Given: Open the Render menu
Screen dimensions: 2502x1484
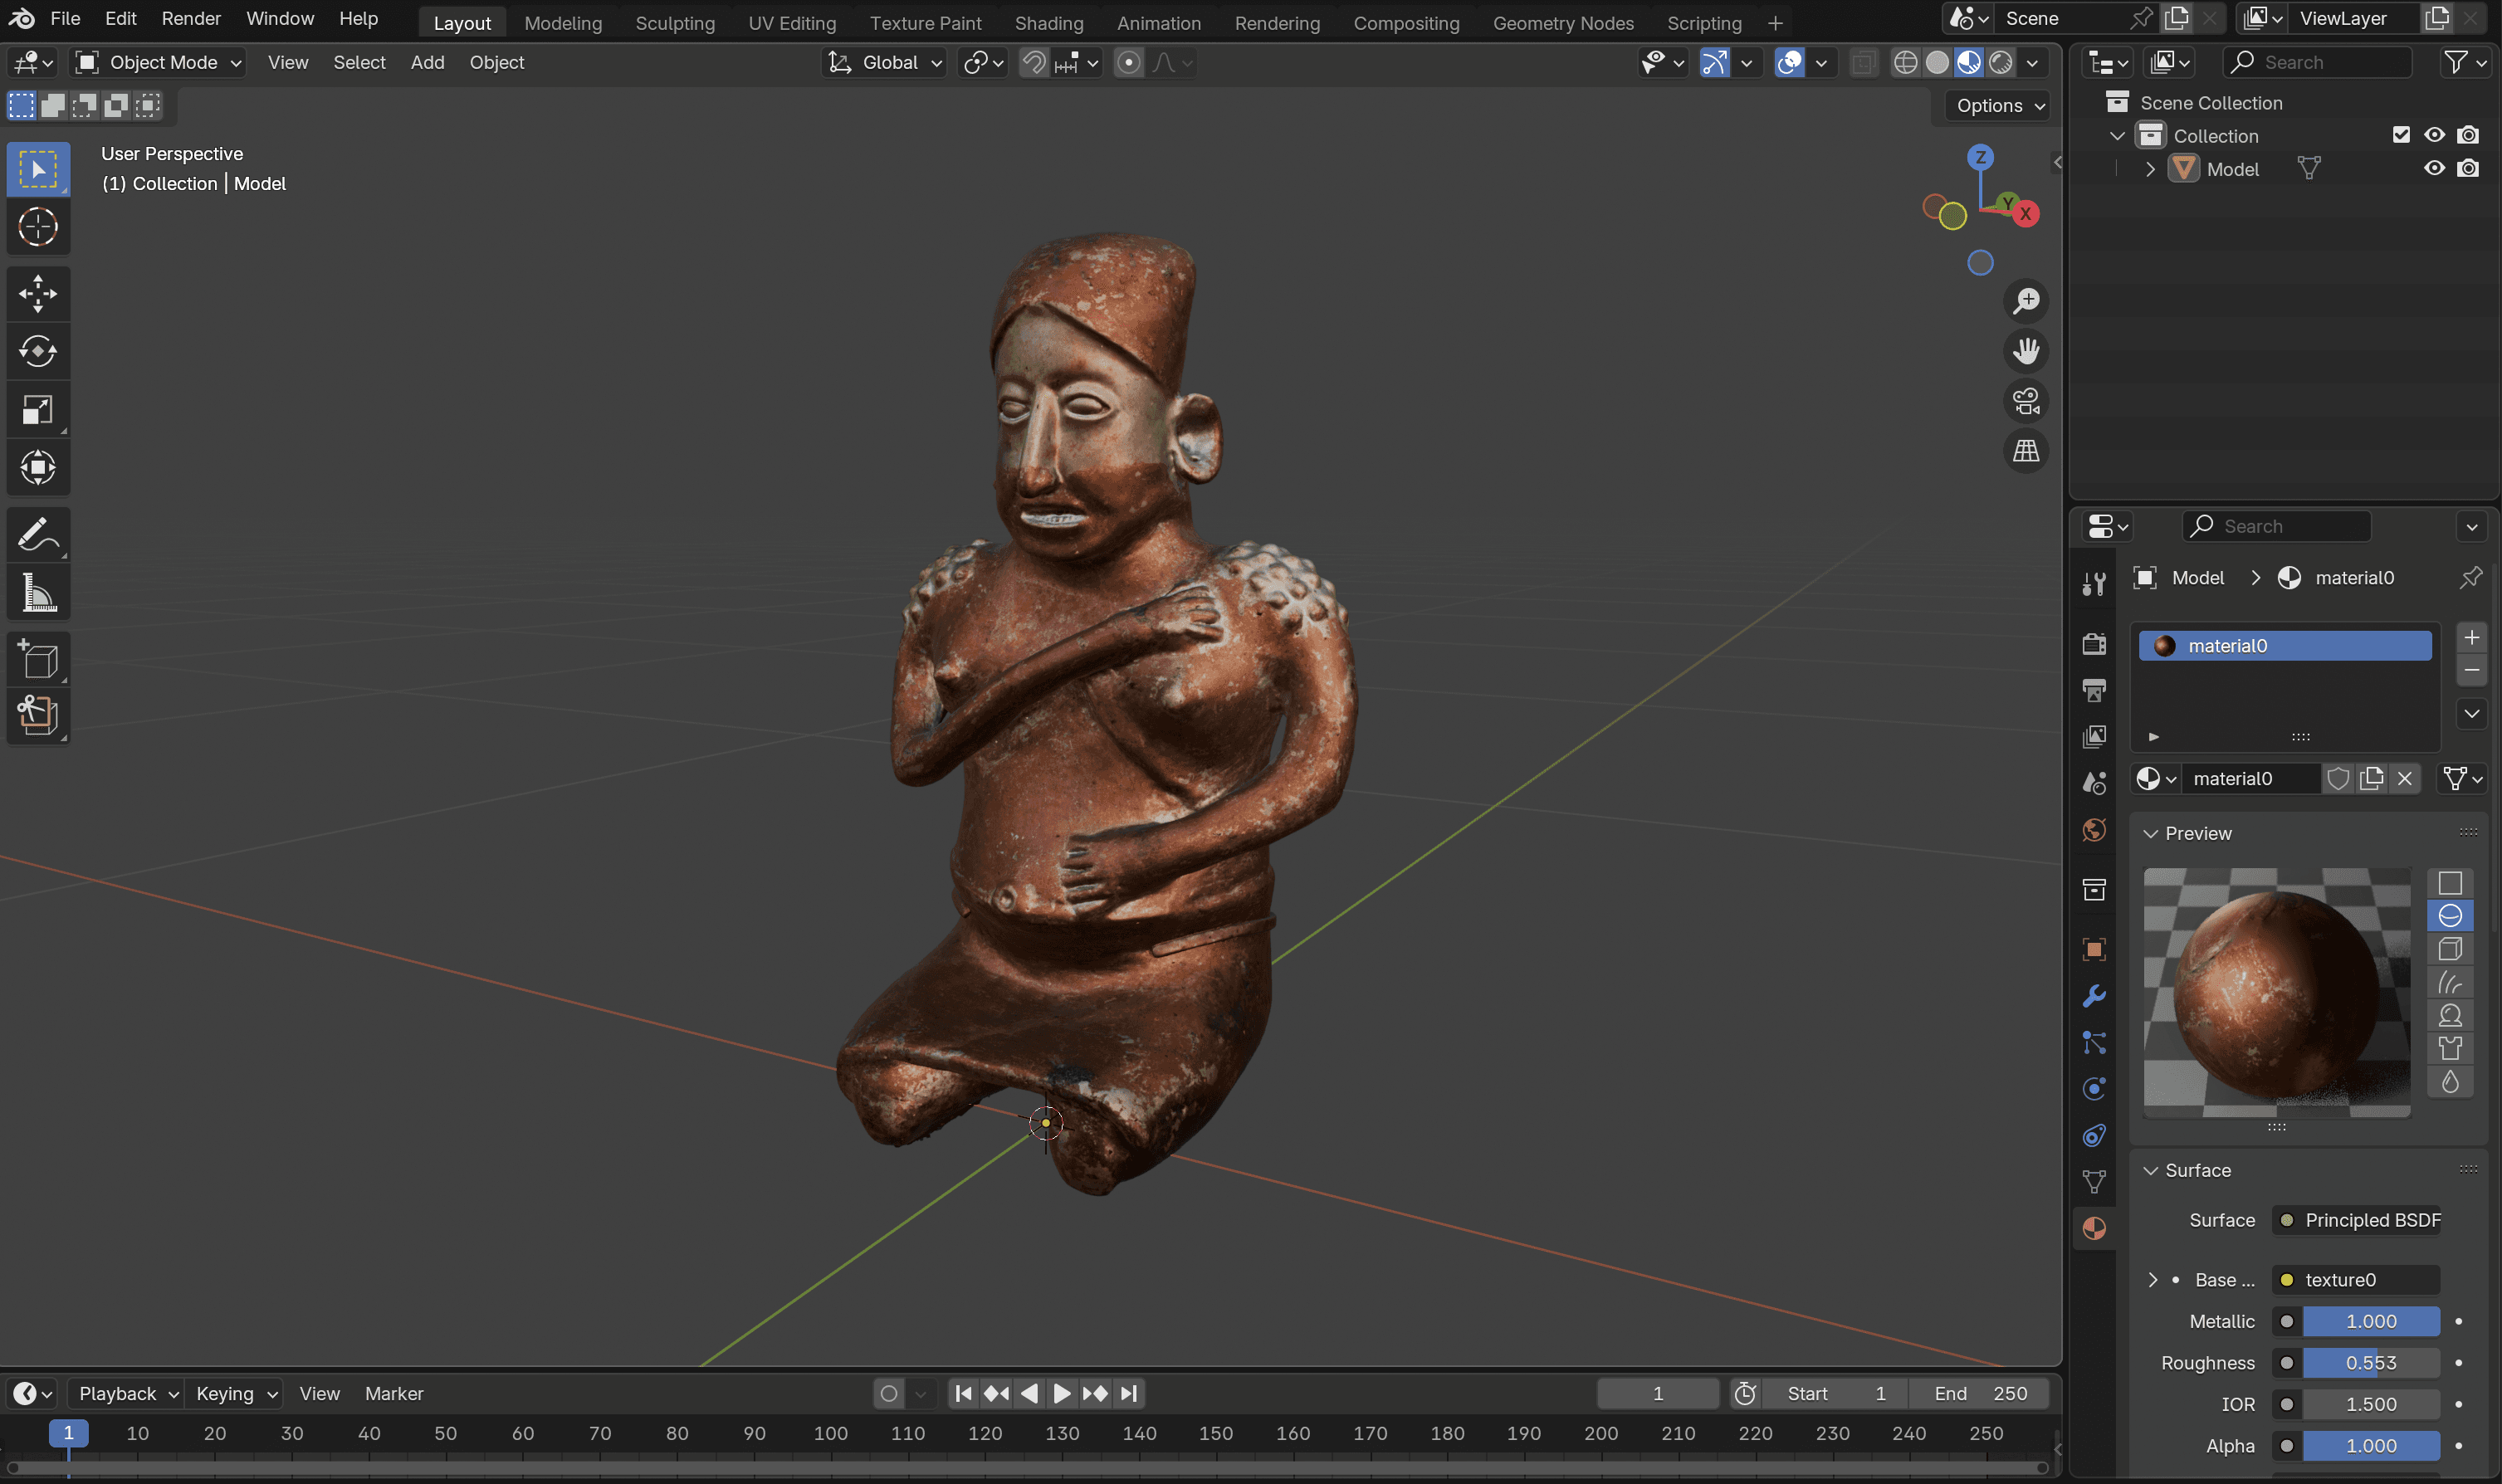Looking at the screenshot, I should click(x=190, y=18).
